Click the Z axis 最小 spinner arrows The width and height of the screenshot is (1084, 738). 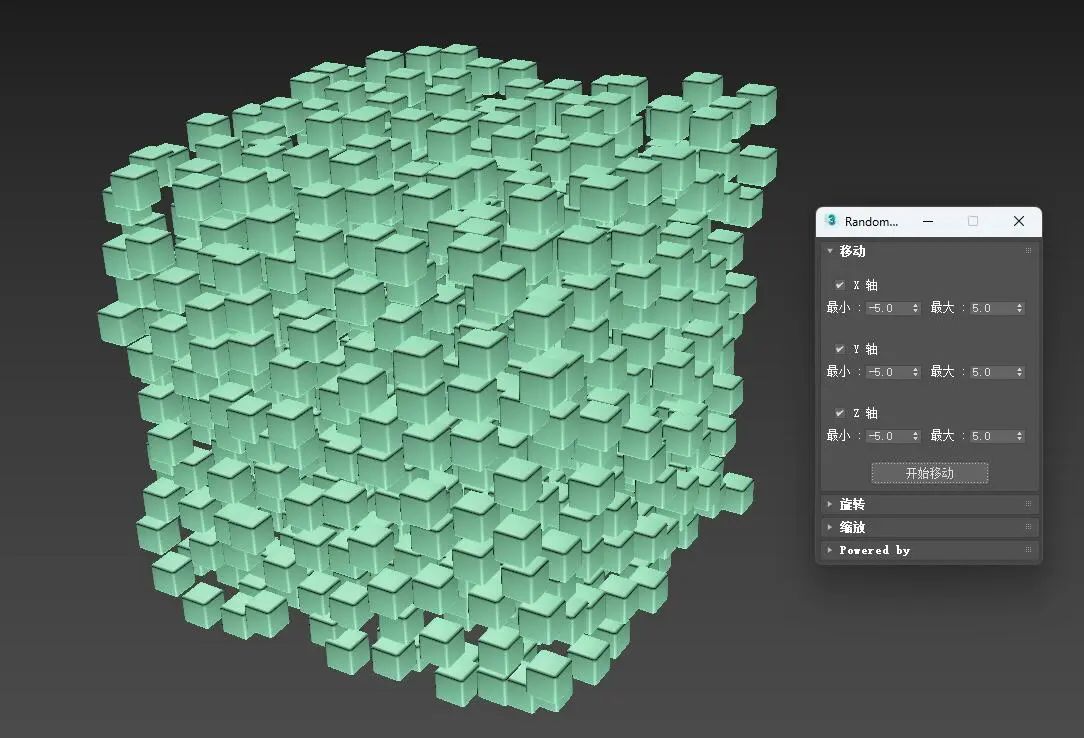[x=915, y=436]
